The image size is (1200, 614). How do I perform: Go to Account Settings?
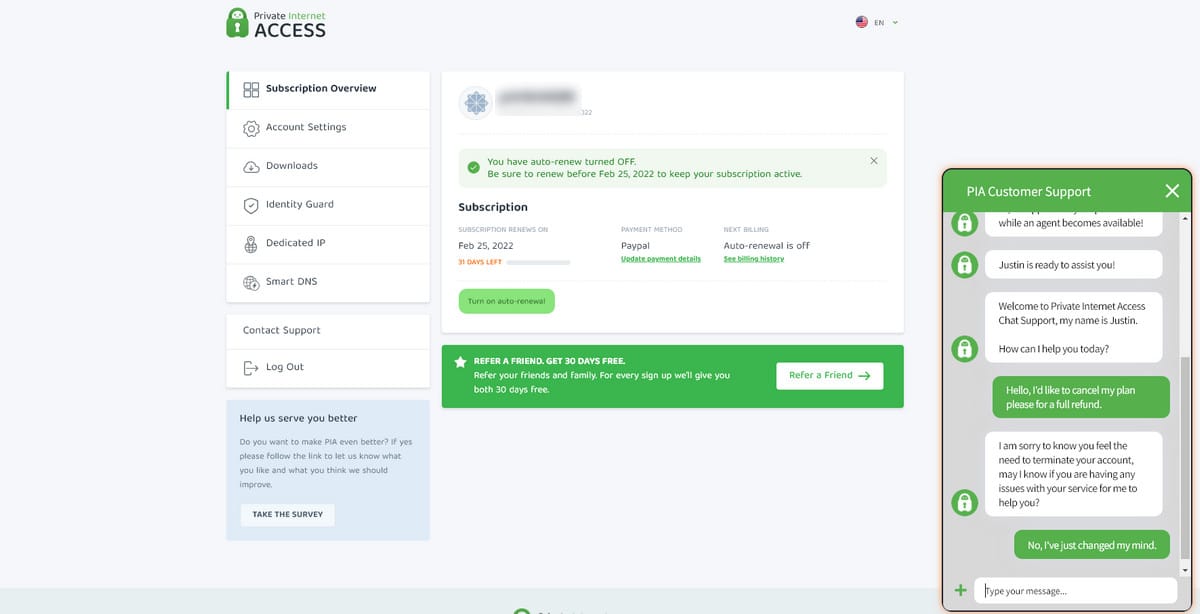click(328, 128)
